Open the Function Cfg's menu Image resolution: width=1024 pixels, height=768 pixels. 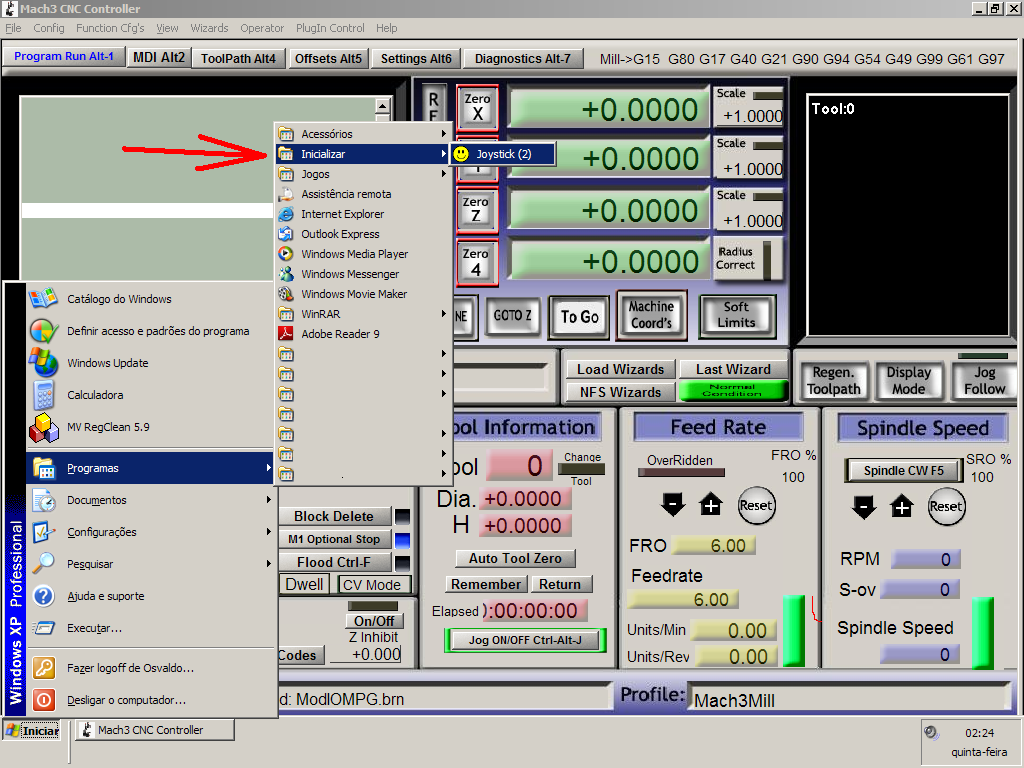coord(110,28)
